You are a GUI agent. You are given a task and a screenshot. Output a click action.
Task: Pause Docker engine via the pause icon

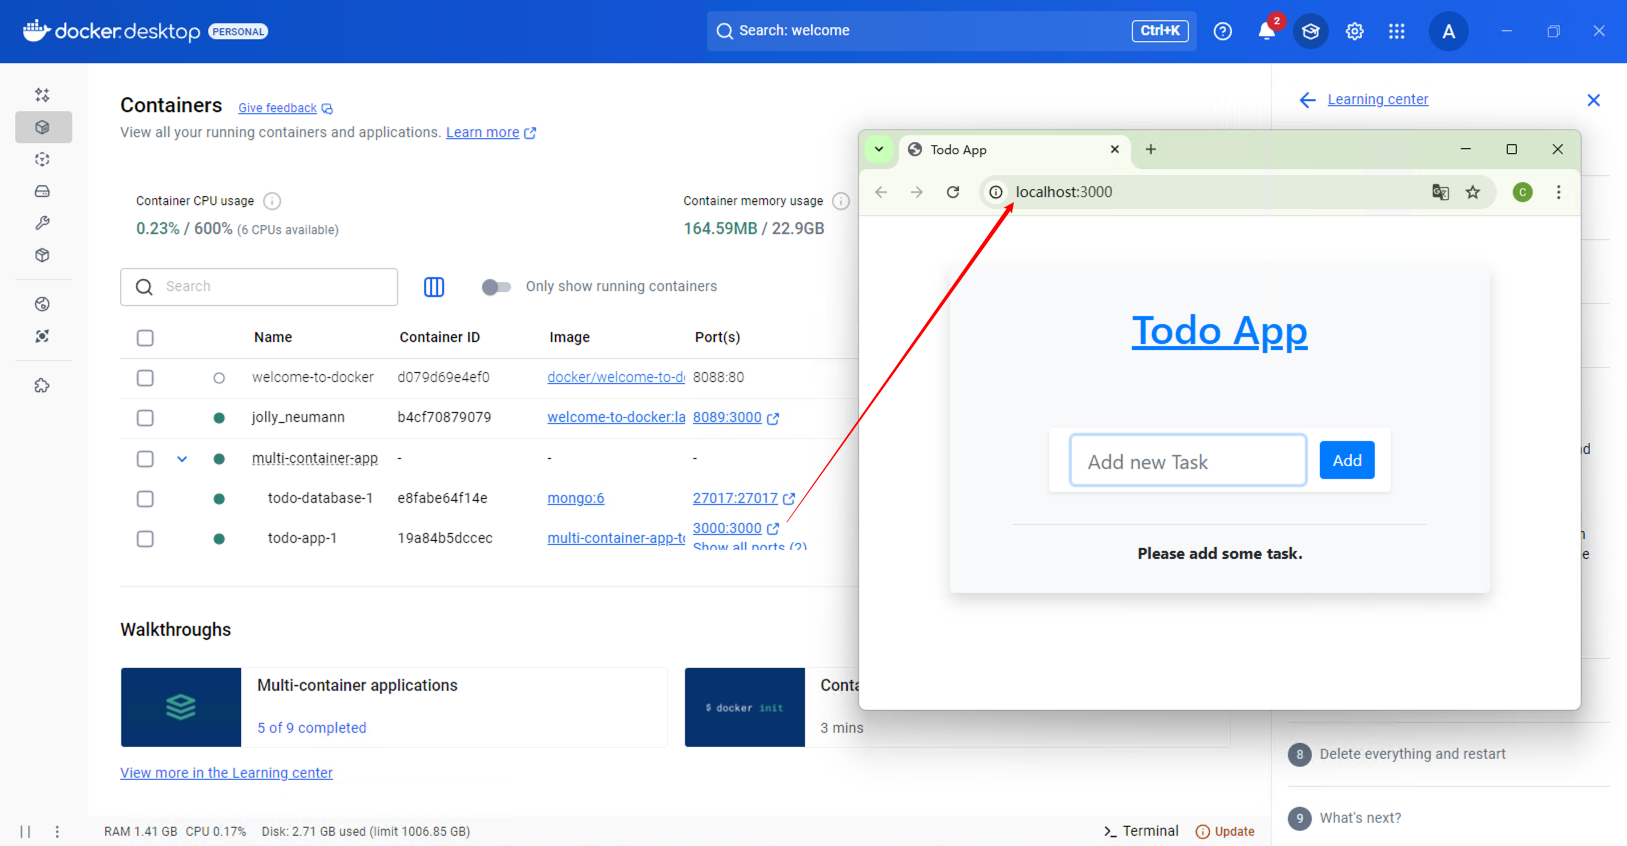click(x=25, y=831)
